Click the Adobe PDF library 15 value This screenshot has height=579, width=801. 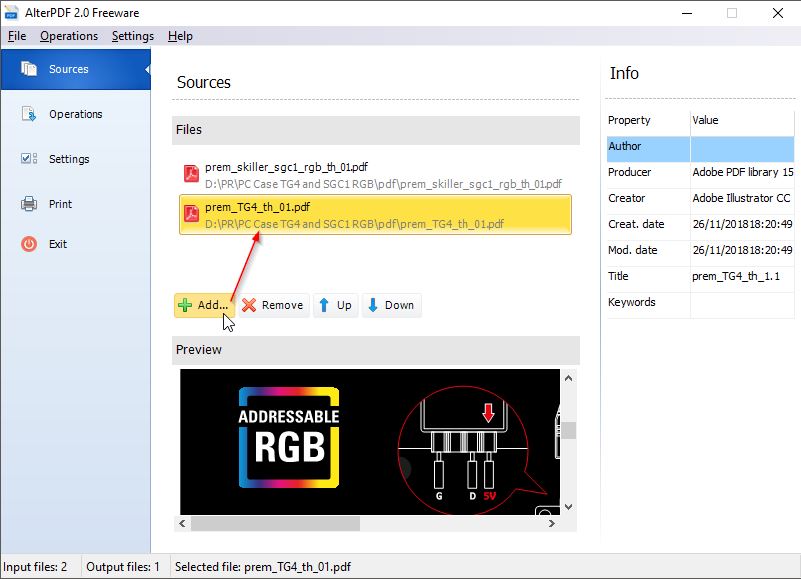[743, 172]
